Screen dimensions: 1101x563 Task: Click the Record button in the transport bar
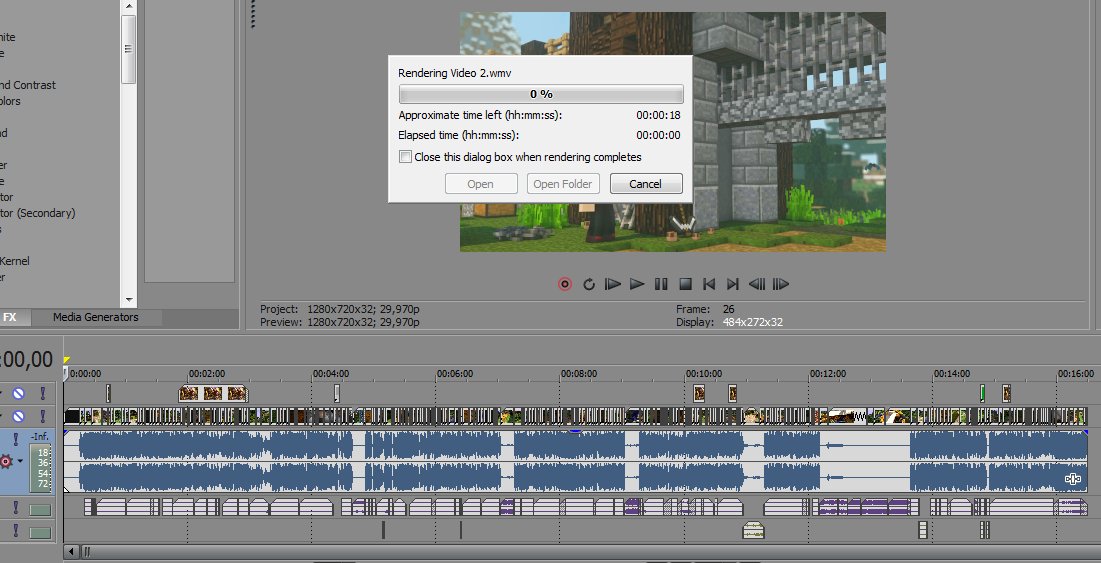click(x=565, y=284)
